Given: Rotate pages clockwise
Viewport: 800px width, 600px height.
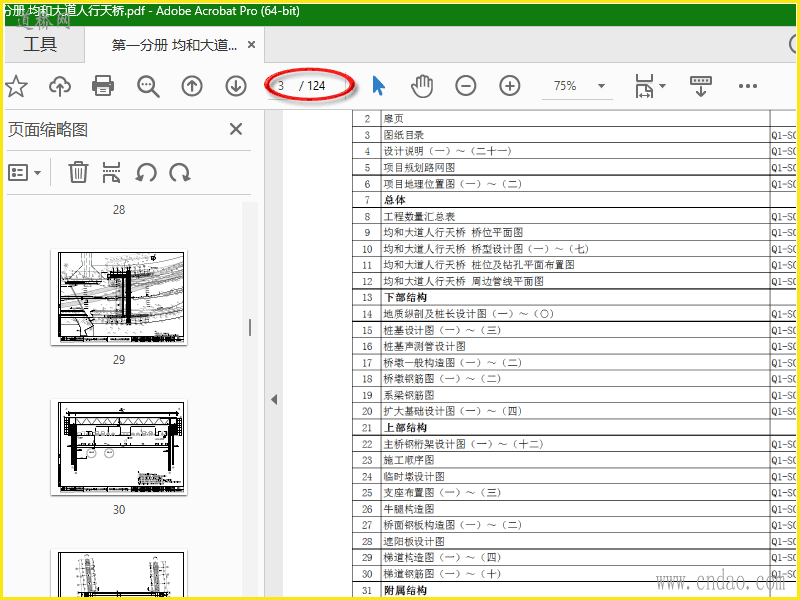Looking at the screenshot, I should pos(180,172).
